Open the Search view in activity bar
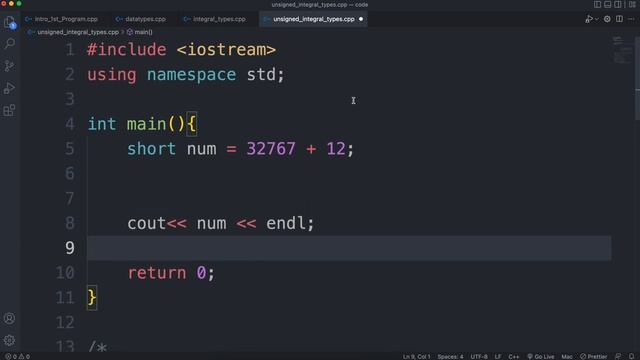 [x=9, y=43]
